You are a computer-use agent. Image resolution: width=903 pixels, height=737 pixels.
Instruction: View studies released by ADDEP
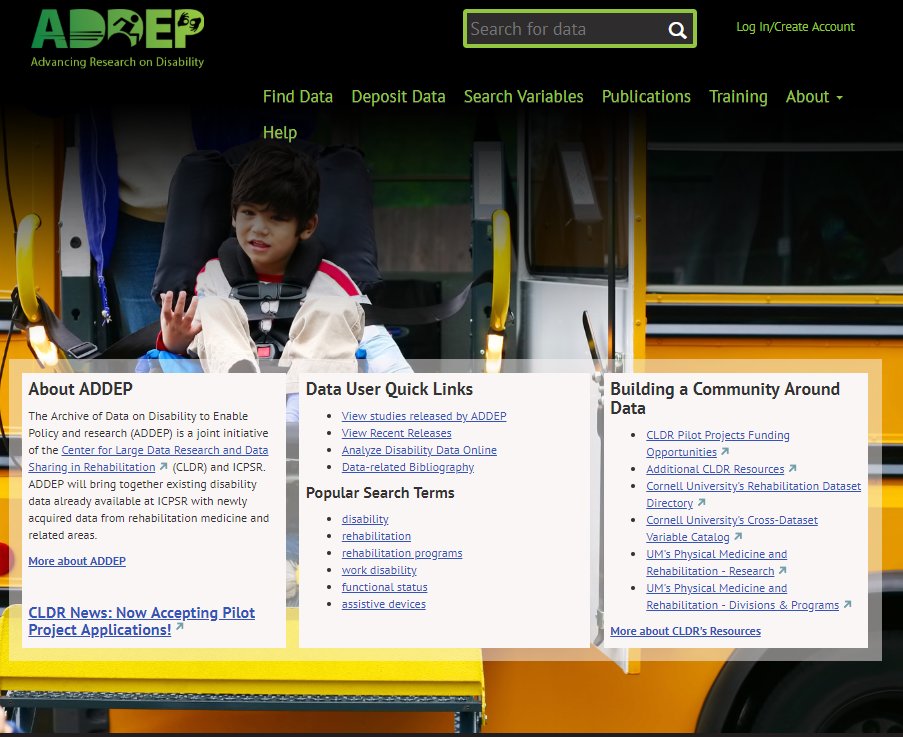click(424, 416)
